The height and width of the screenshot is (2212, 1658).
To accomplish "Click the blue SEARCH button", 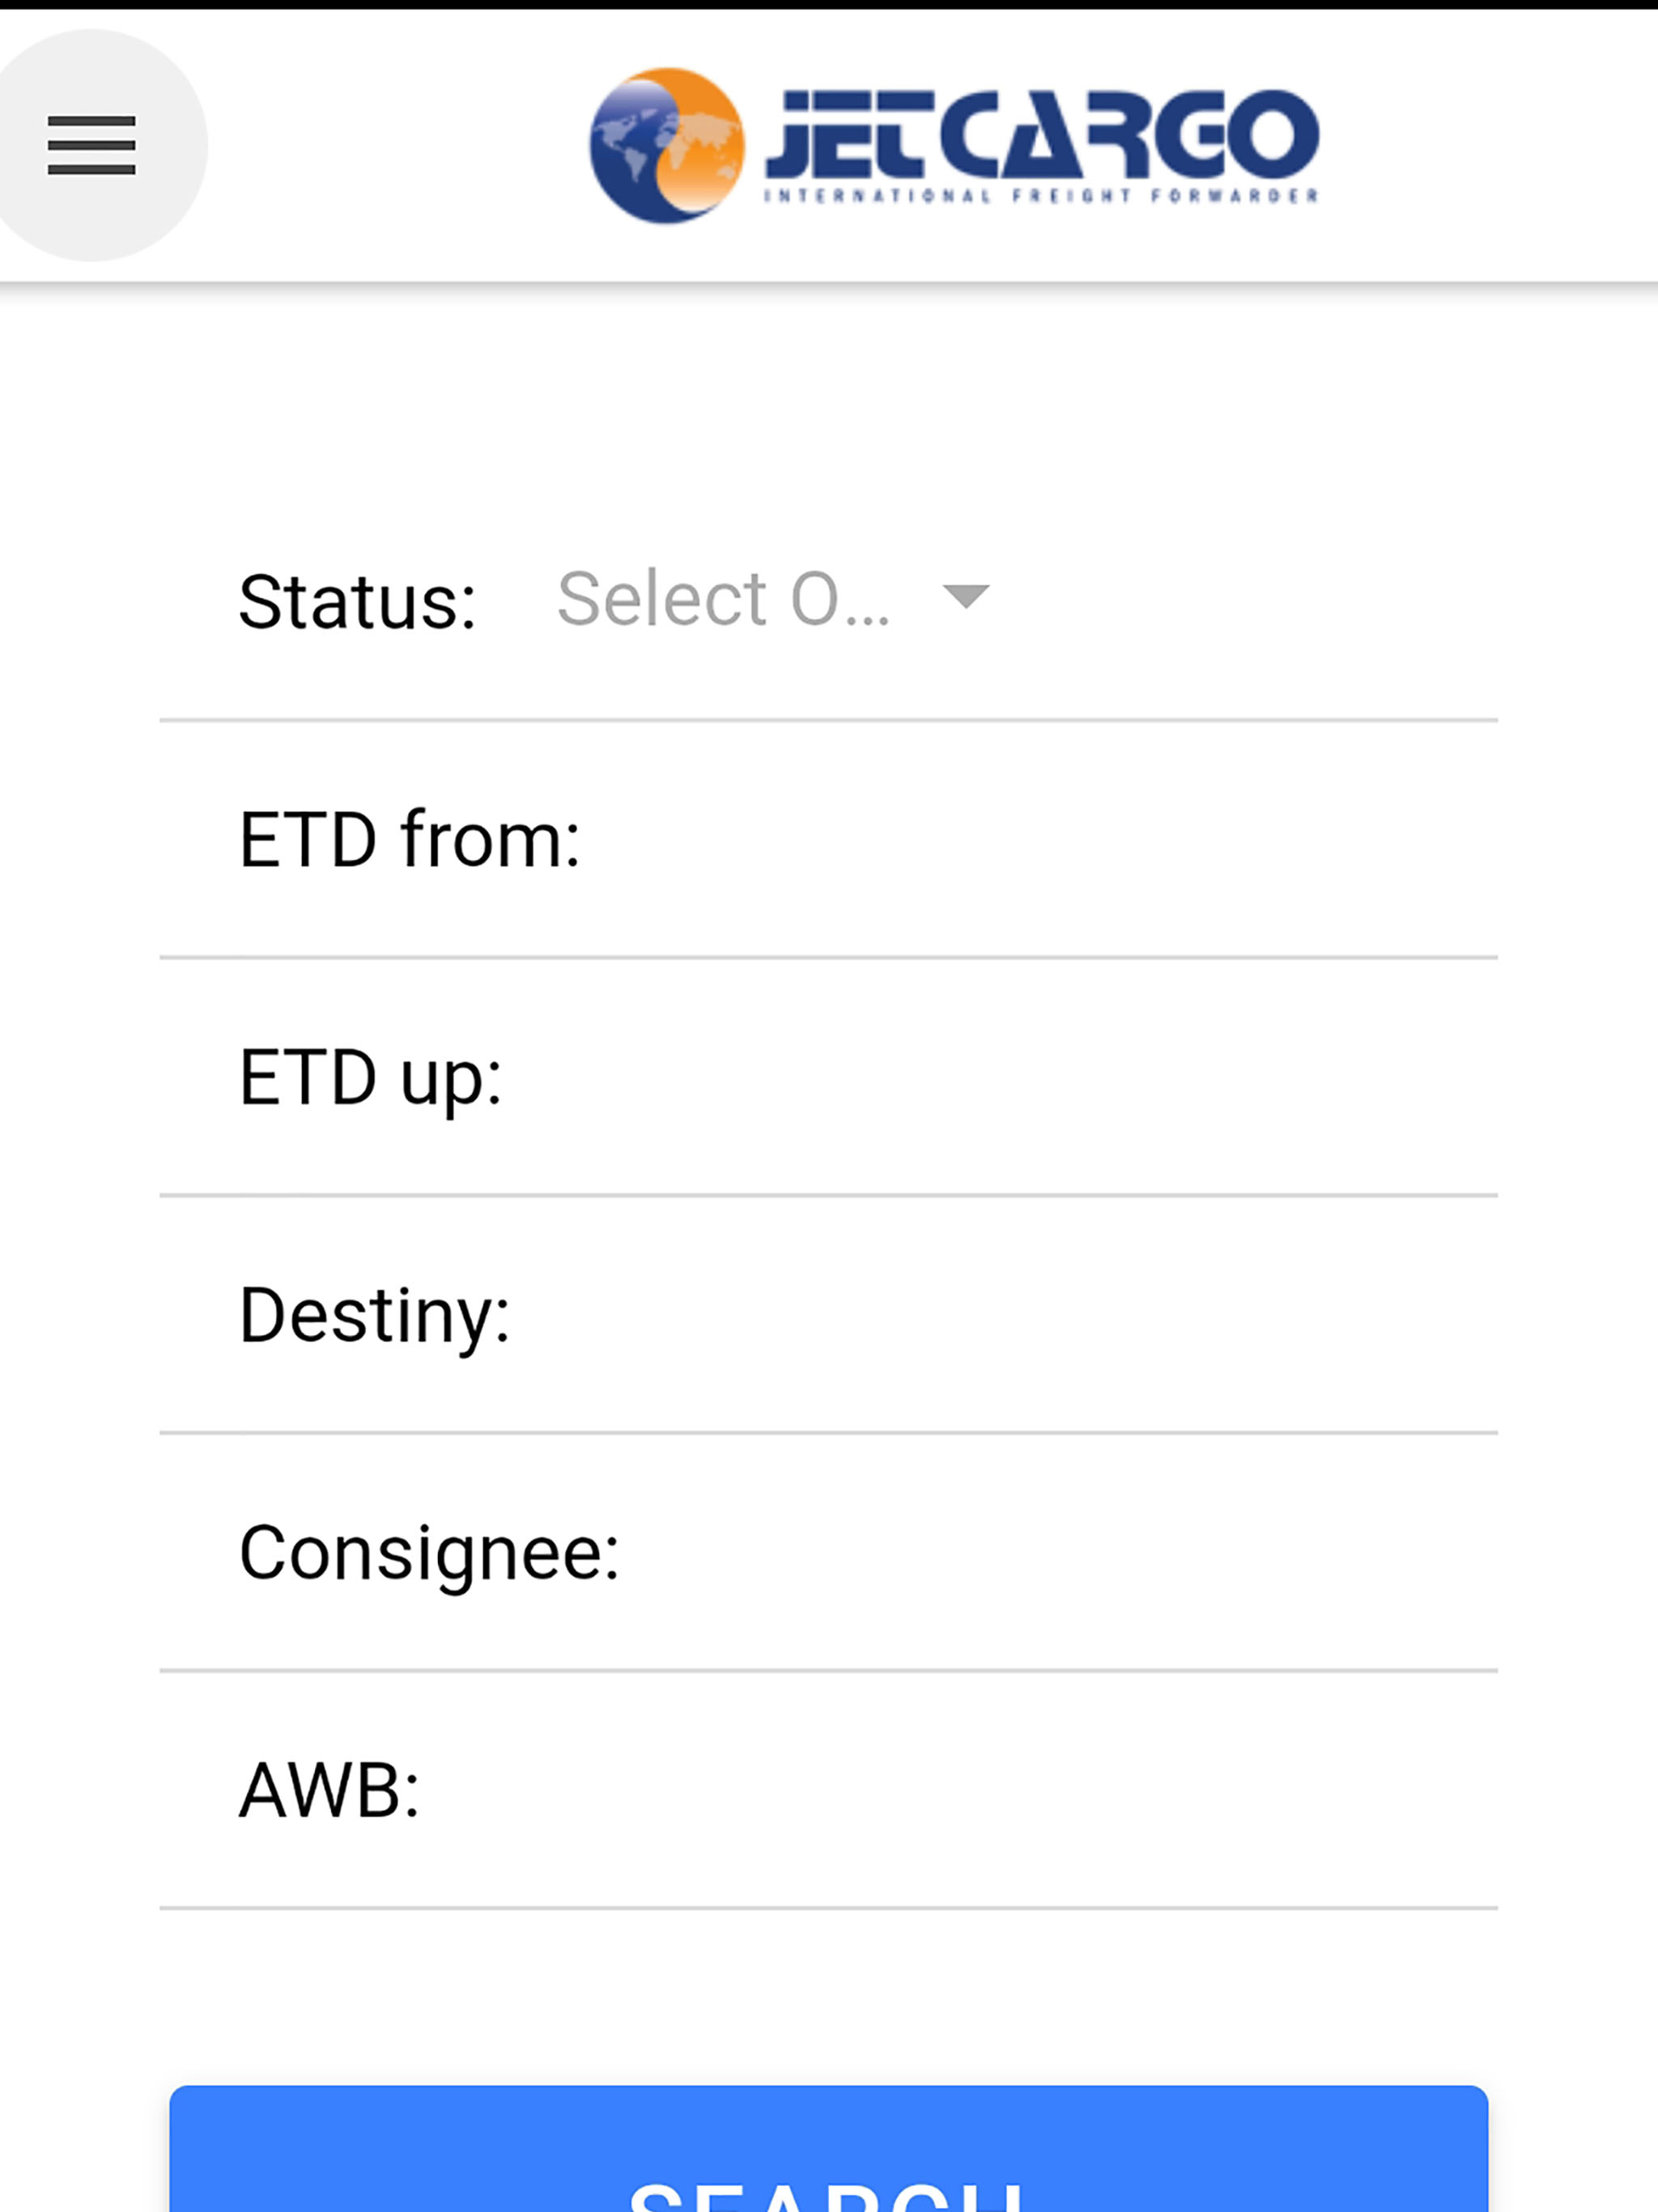I will tap(828, 2148).
